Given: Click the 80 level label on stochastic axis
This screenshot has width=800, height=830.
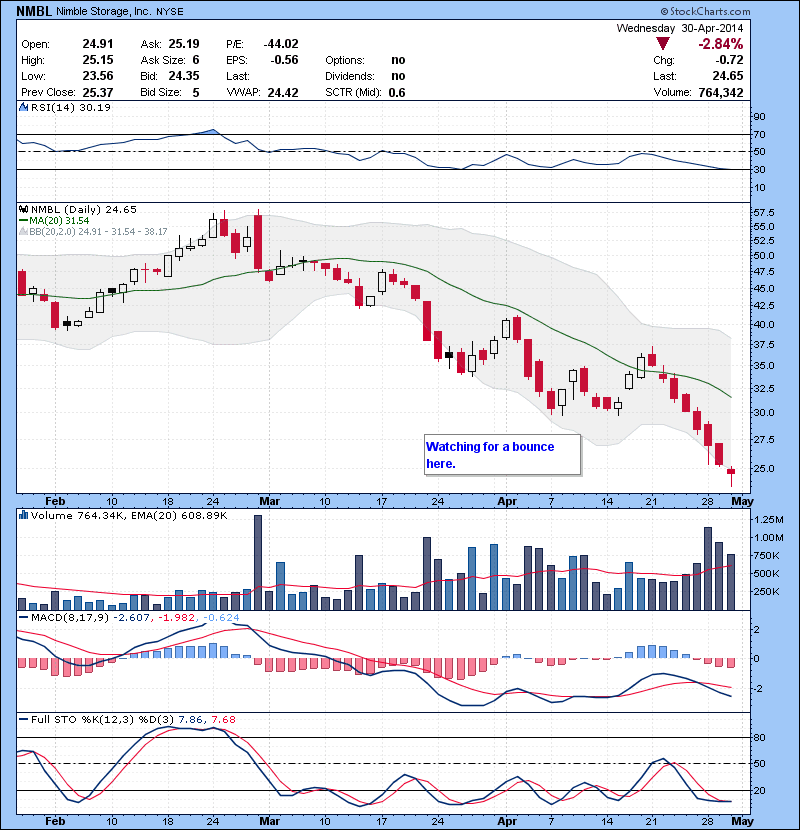Looking at the screenshot, I should click(760, 737).
